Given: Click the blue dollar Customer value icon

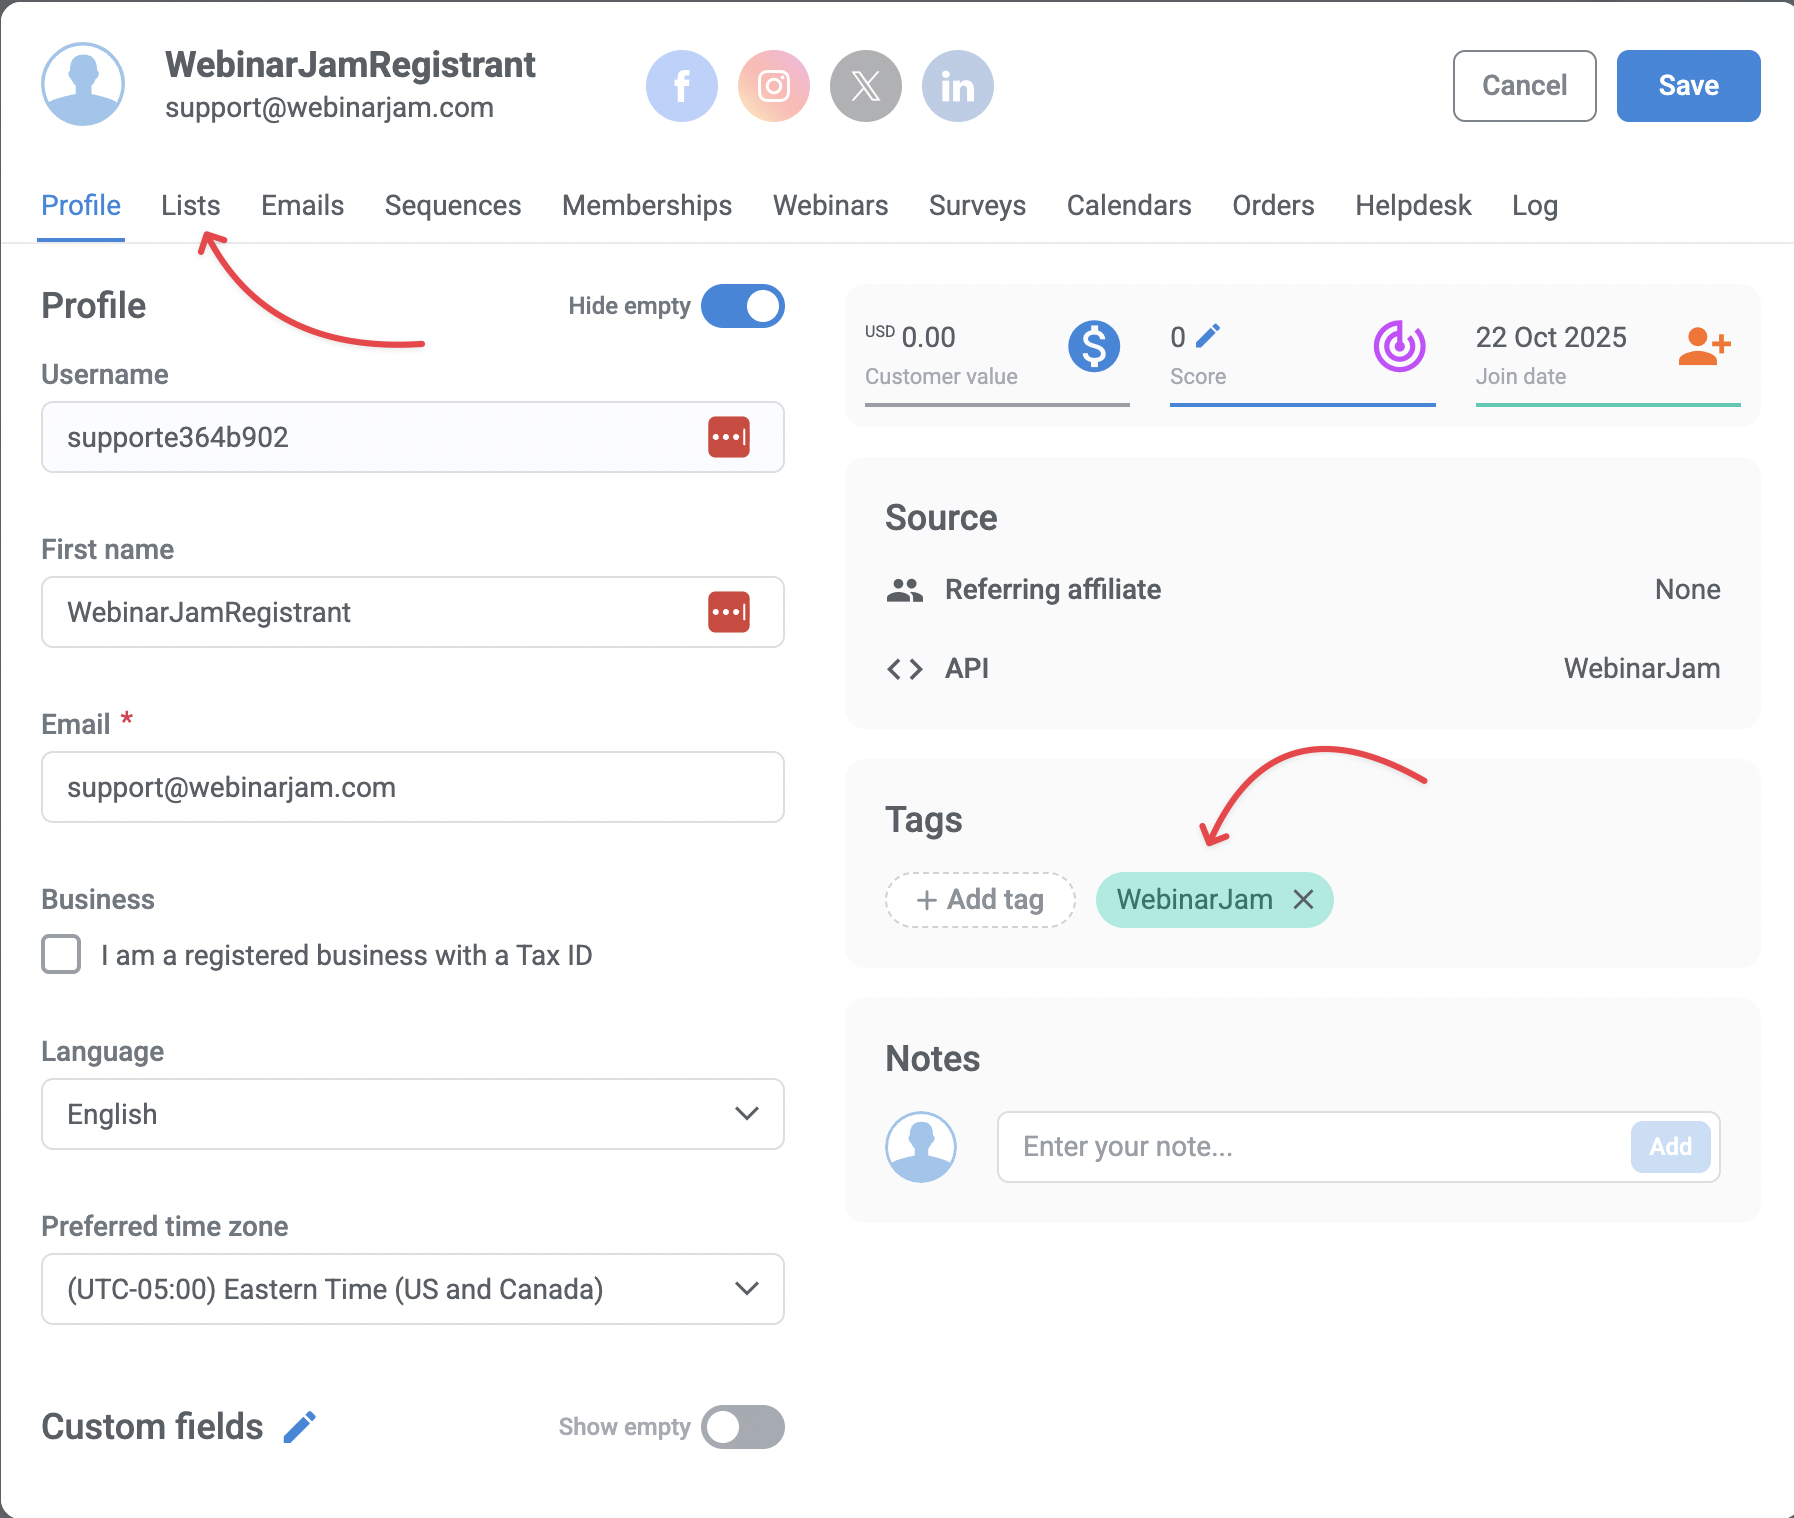Looking at the screenshot, I should tap(1094, 346).
